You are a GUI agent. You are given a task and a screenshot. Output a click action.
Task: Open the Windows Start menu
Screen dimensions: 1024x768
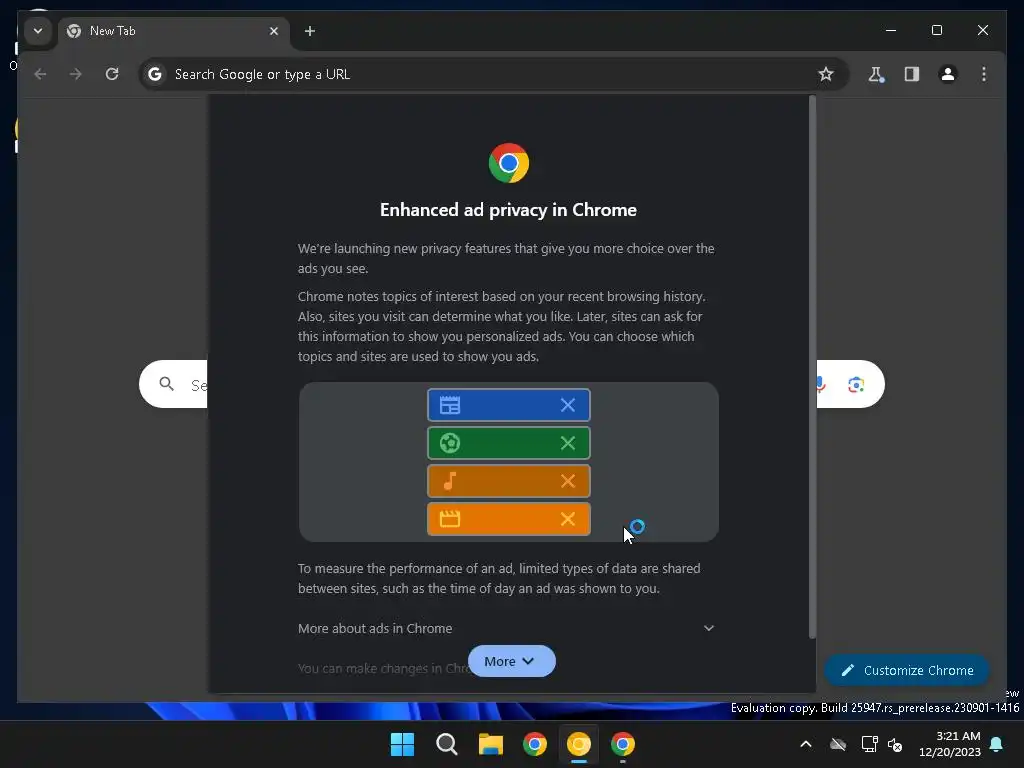click(x=402, y=744)
